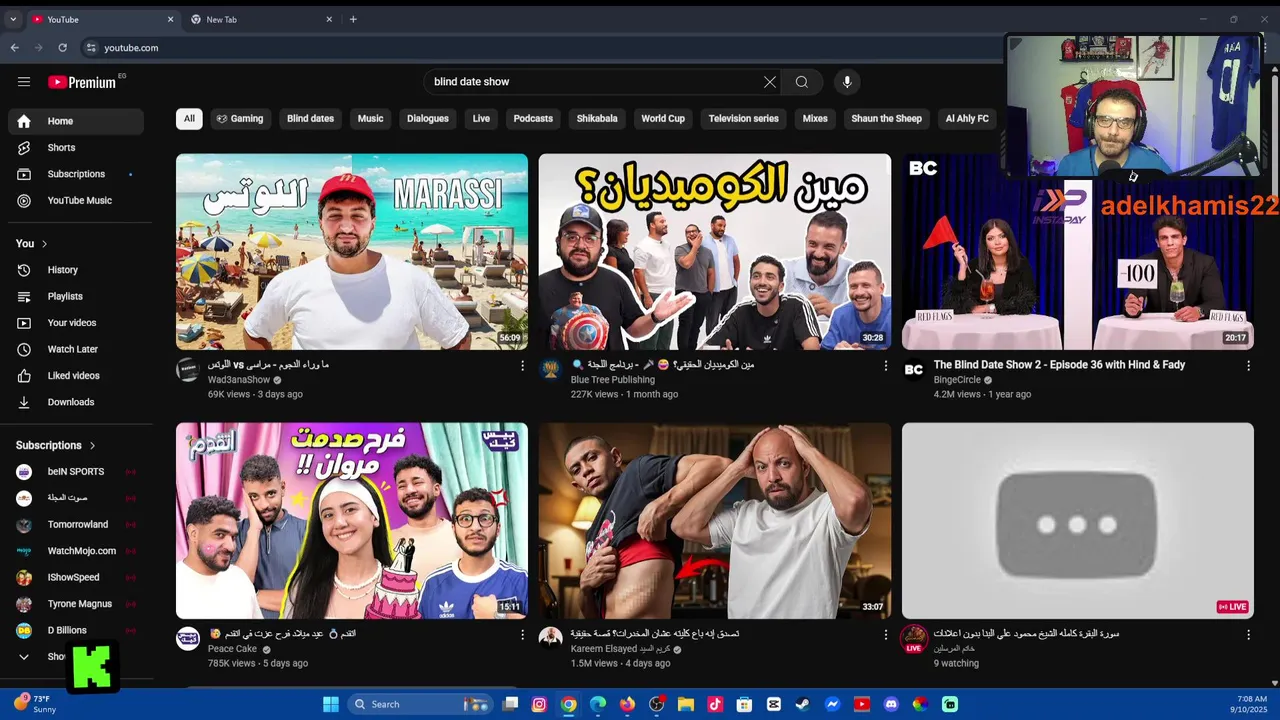The height and width of the screenshot is (720, 1280).
Task: Select the Gaming filter chip
Action: (x=240, y=119)
